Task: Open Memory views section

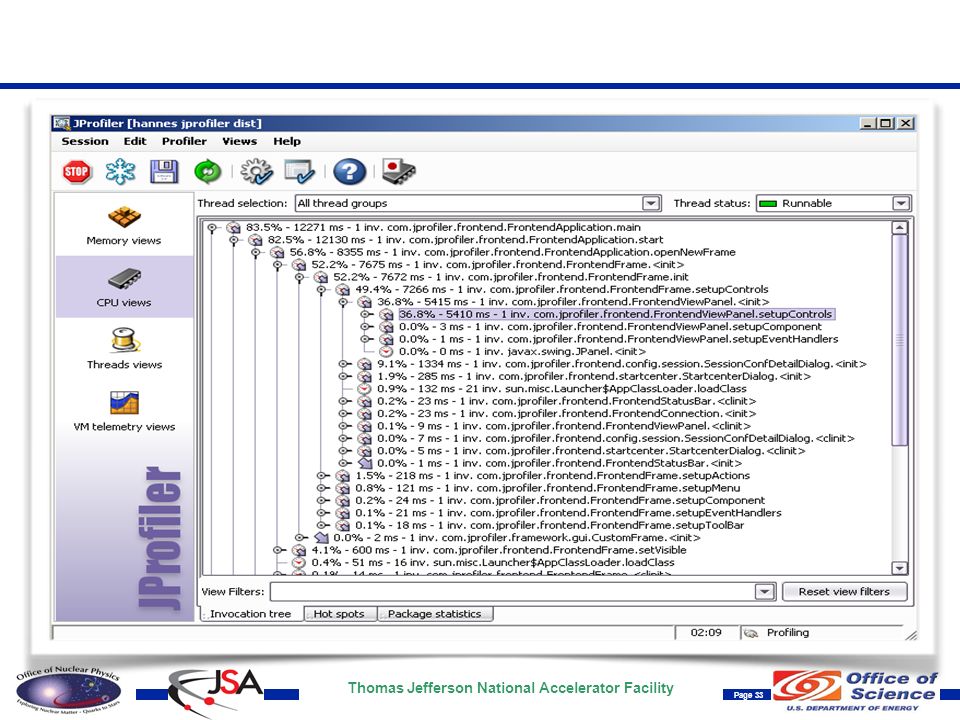Action: [x=124, y=226]
